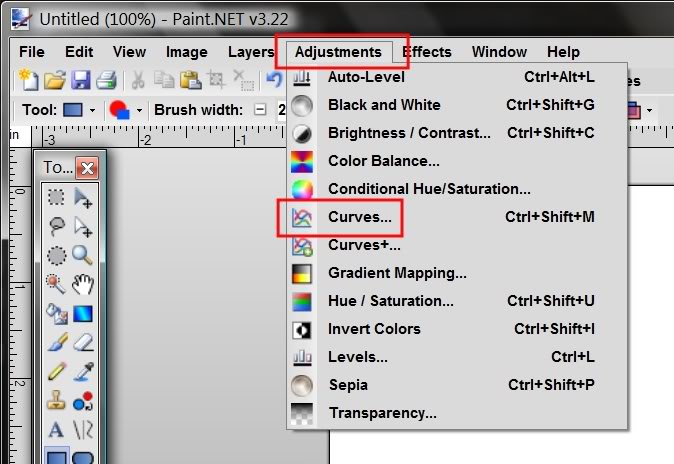Decrease brush width with minus button
Screen dimensions: 674x464
point(260,110)
